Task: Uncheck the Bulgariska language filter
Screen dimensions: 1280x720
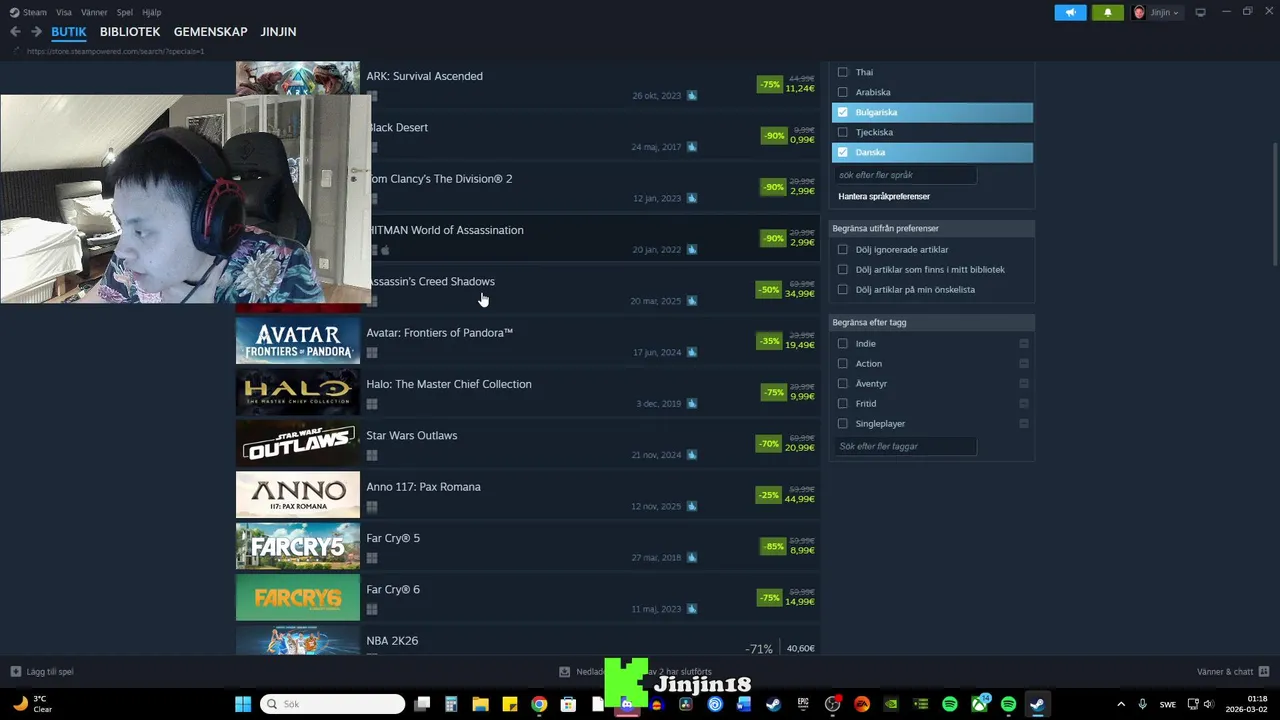Action: click(x=842, y=112)
